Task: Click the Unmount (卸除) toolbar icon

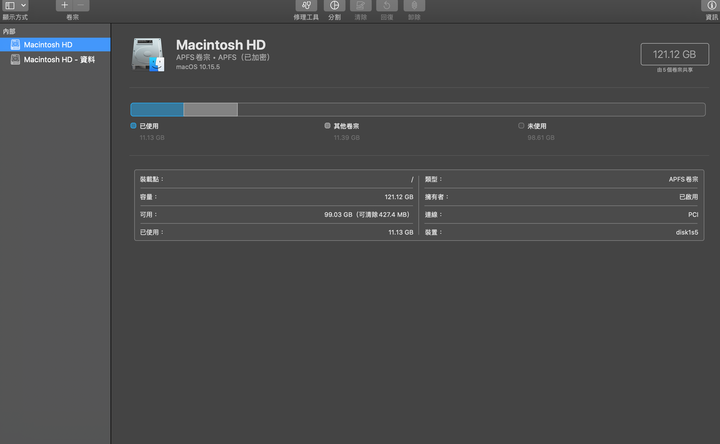Action: coord(414,6)
